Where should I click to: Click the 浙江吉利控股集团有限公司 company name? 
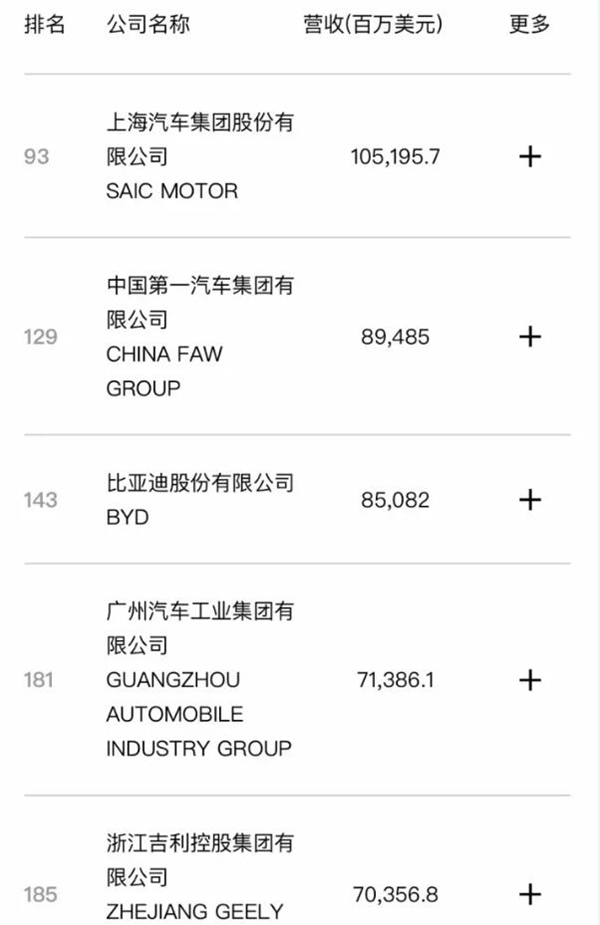click(200, 861)
